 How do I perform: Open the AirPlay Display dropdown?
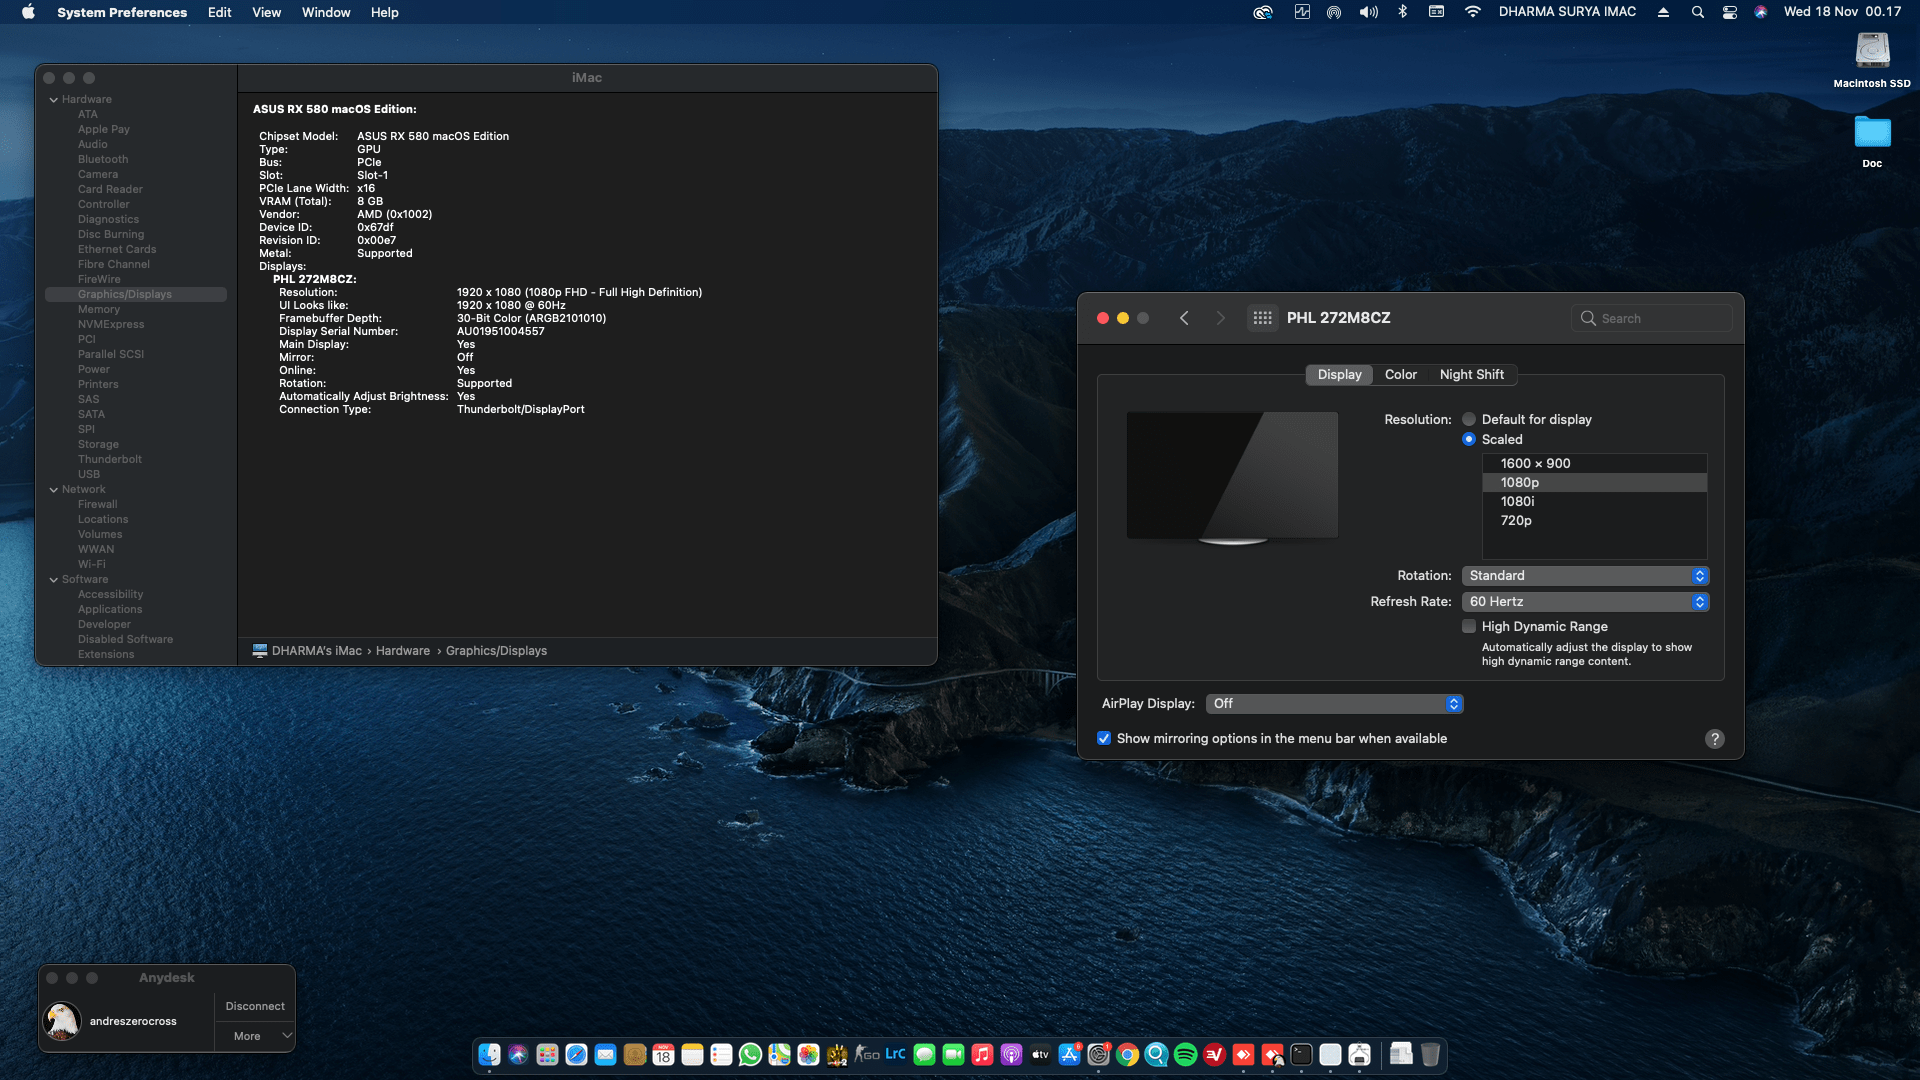coord(1334,703)
